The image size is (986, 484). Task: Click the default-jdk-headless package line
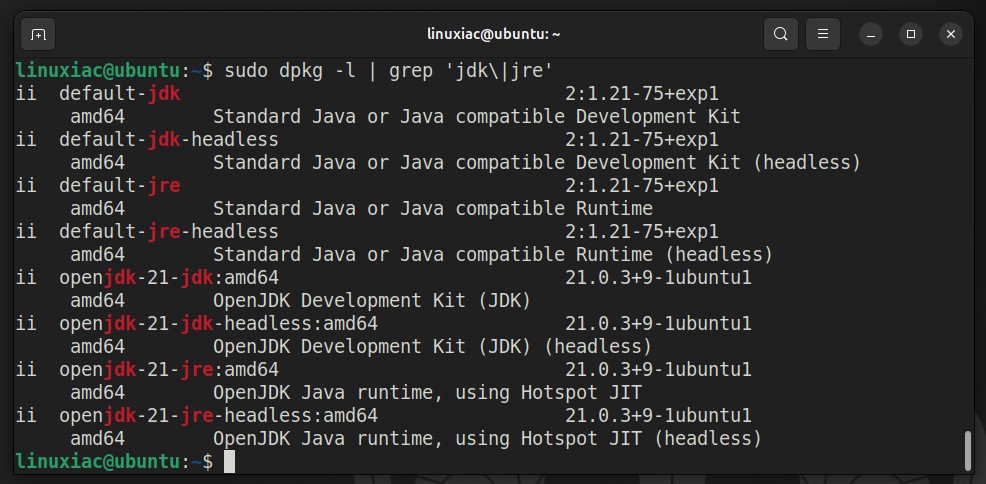pos(169,140)
